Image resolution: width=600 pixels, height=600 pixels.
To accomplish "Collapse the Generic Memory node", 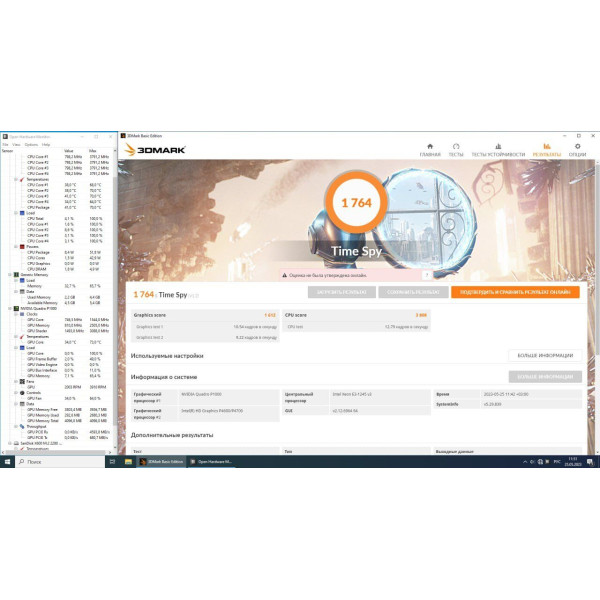I will (x=10, y=275).
